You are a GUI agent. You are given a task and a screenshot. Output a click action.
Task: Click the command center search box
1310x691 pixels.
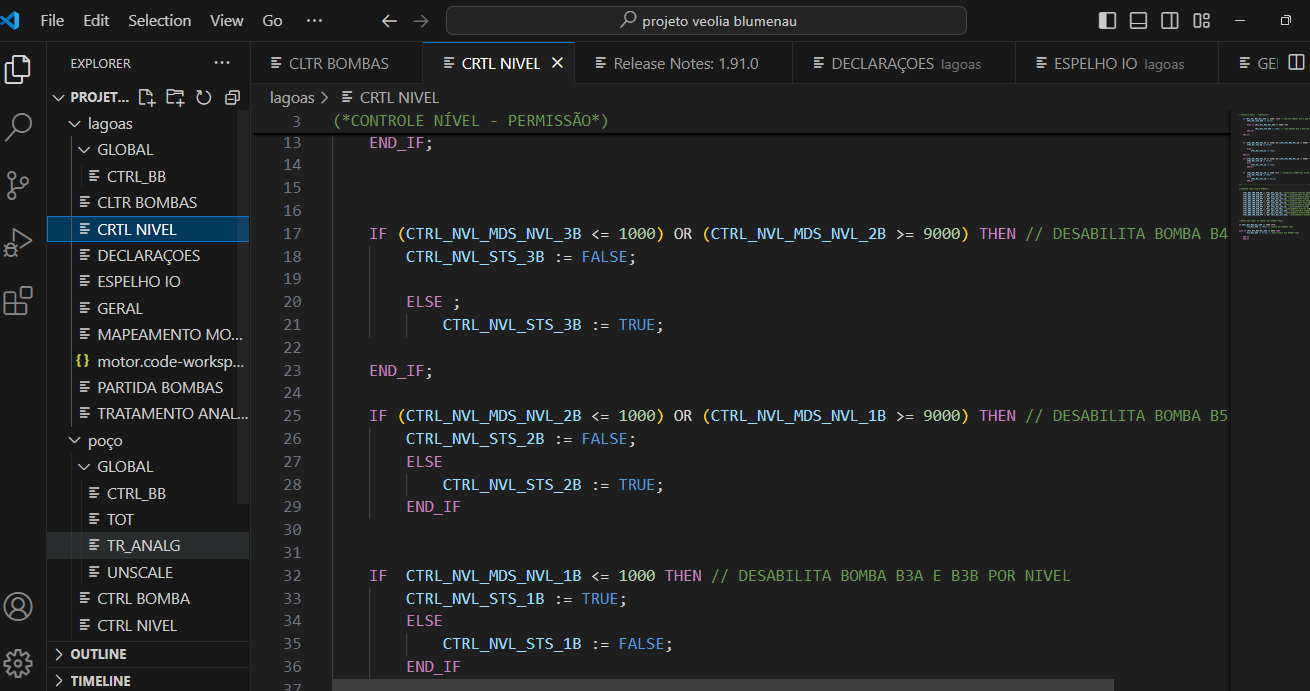(706, 21)
